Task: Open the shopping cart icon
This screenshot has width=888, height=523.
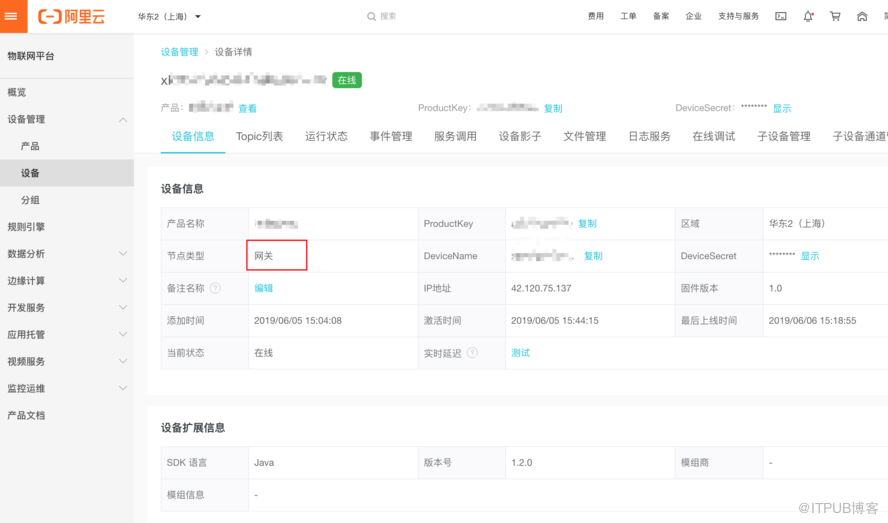Action: tap(835, 16)
